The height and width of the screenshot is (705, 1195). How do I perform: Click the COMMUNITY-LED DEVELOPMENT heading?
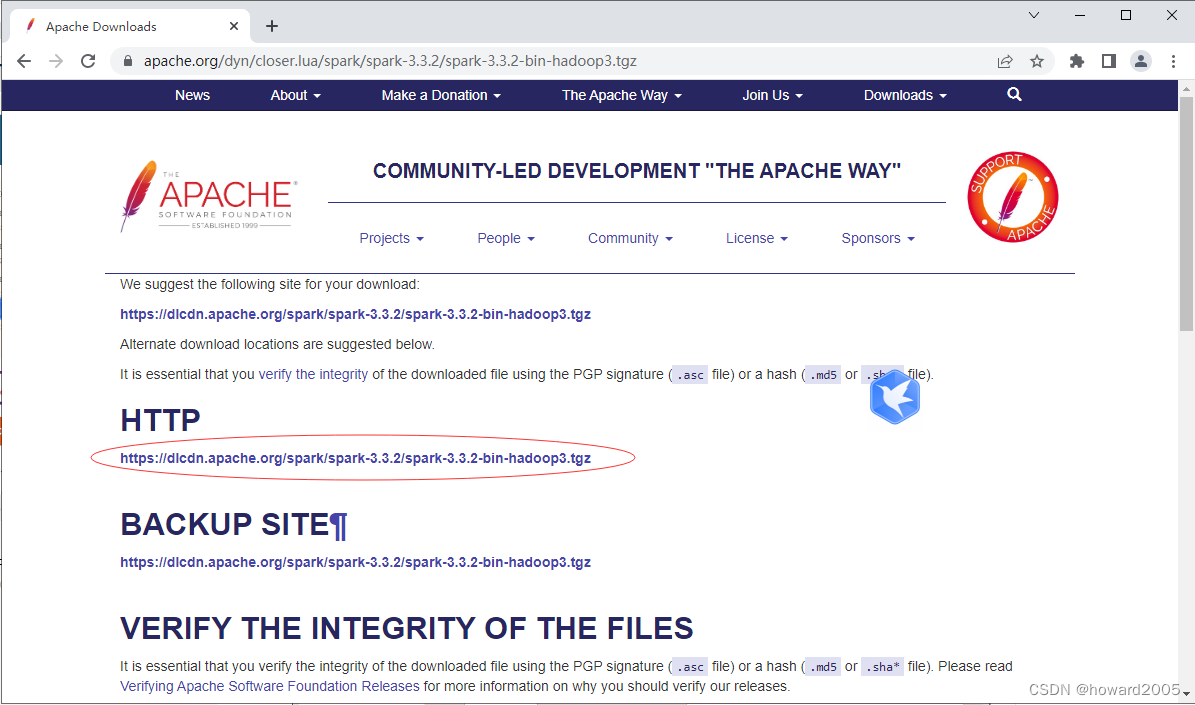click(x=636, y=171)
